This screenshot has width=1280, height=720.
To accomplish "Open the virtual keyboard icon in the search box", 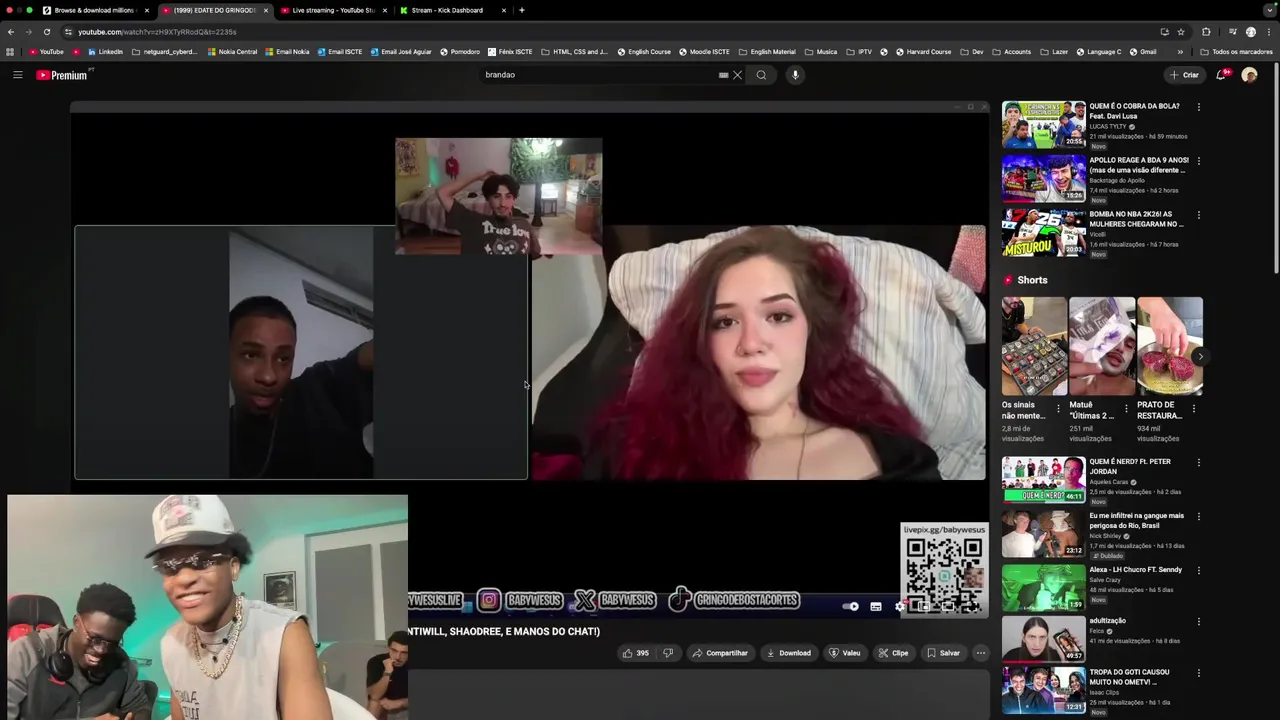I will coord(723,75).
